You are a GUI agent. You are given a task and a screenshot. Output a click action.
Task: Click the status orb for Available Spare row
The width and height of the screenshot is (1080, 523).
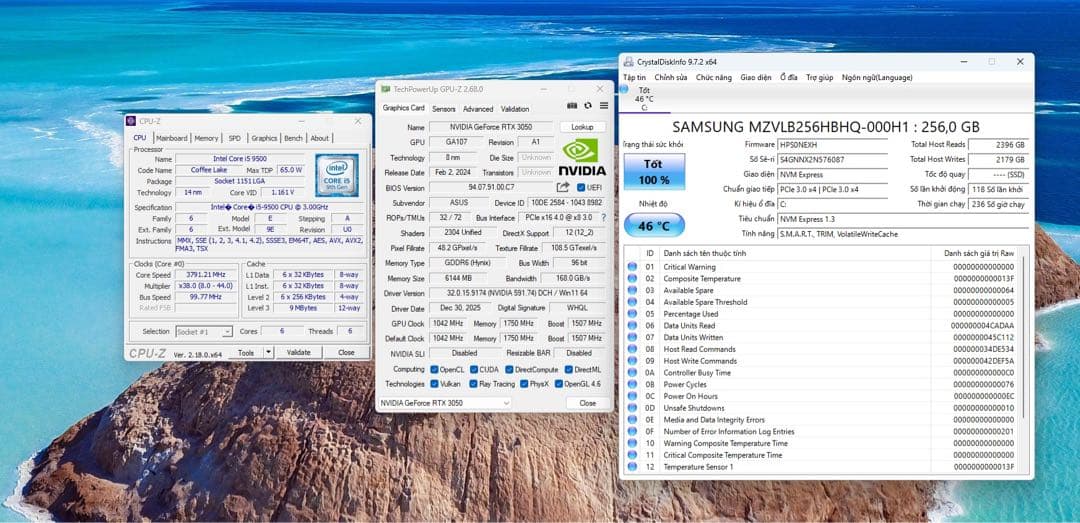point(632,290)
